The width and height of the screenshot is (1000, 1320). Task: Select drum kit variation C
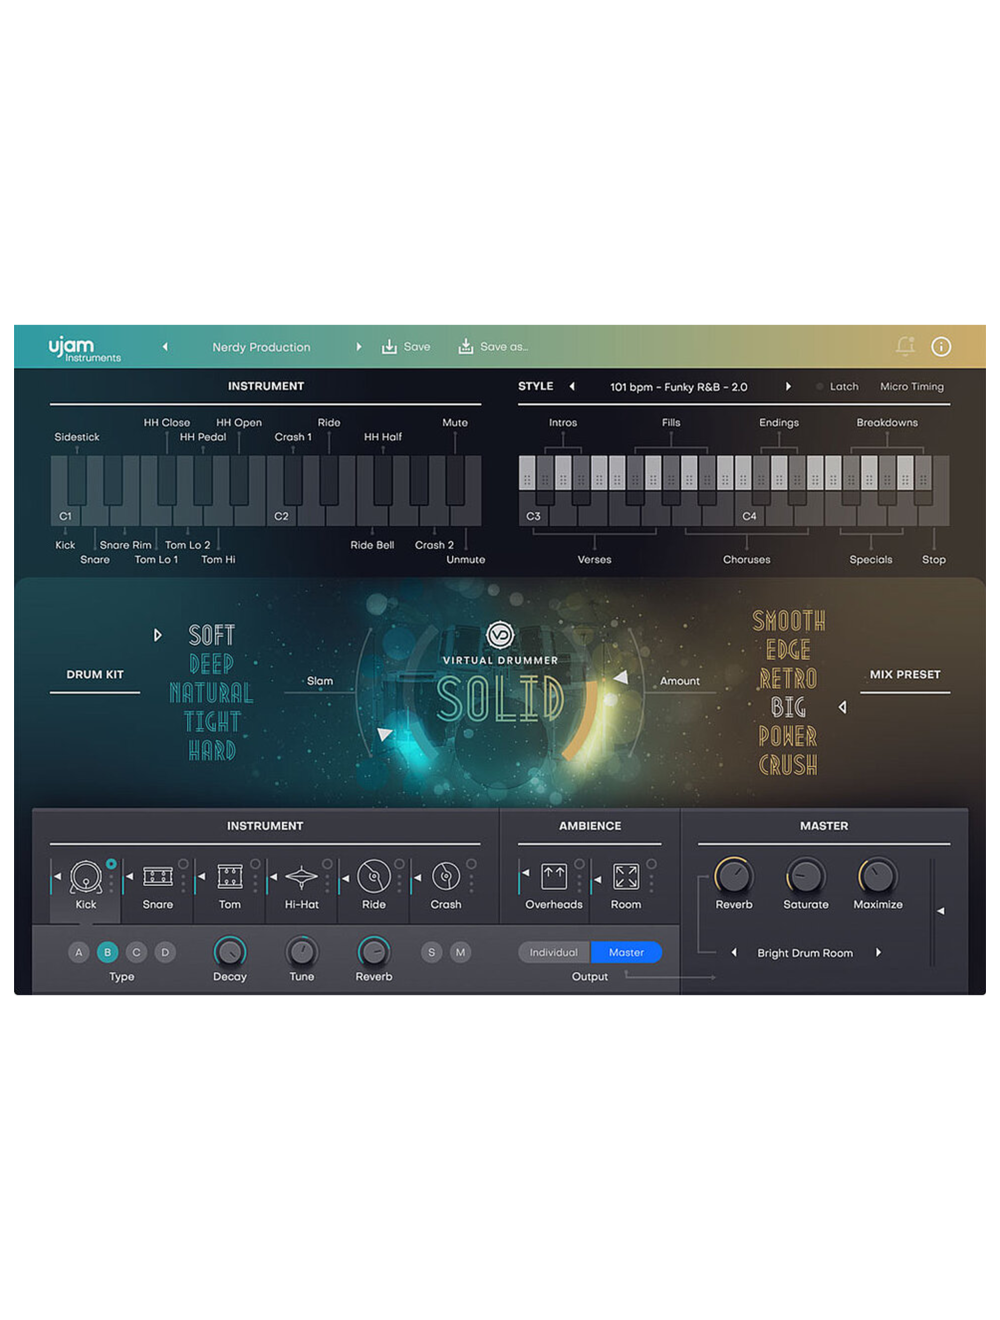[x=136, y=952]
